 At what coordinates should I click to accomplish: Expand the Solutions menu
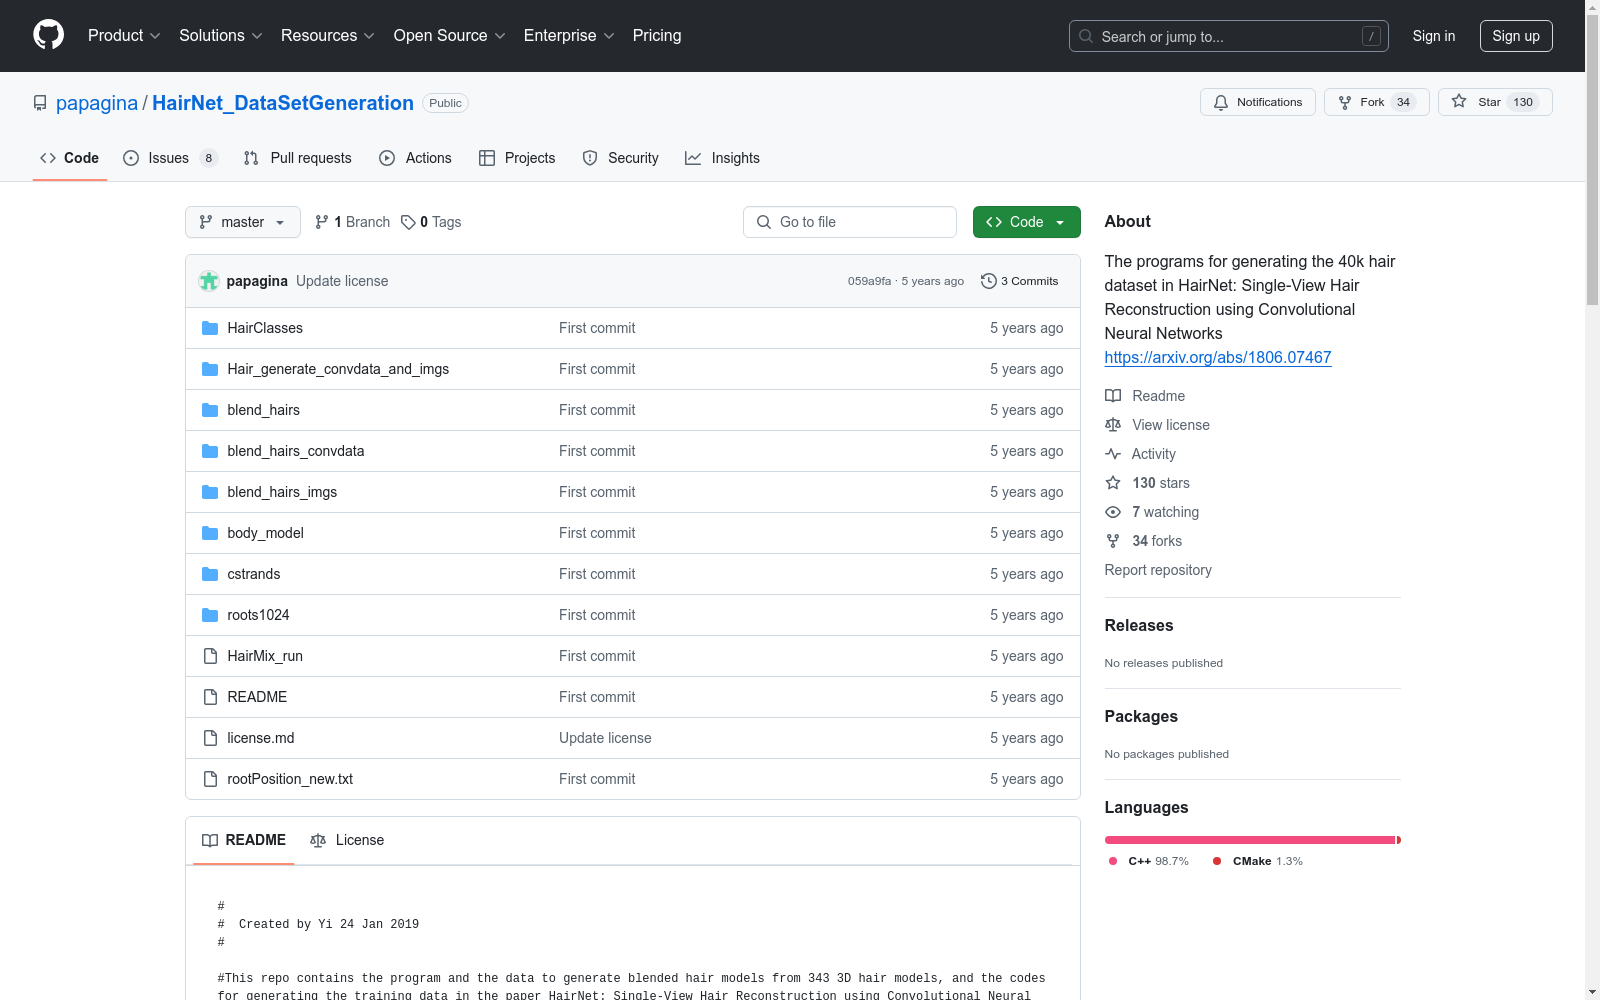pyautogui.click(x=221, y=35)
